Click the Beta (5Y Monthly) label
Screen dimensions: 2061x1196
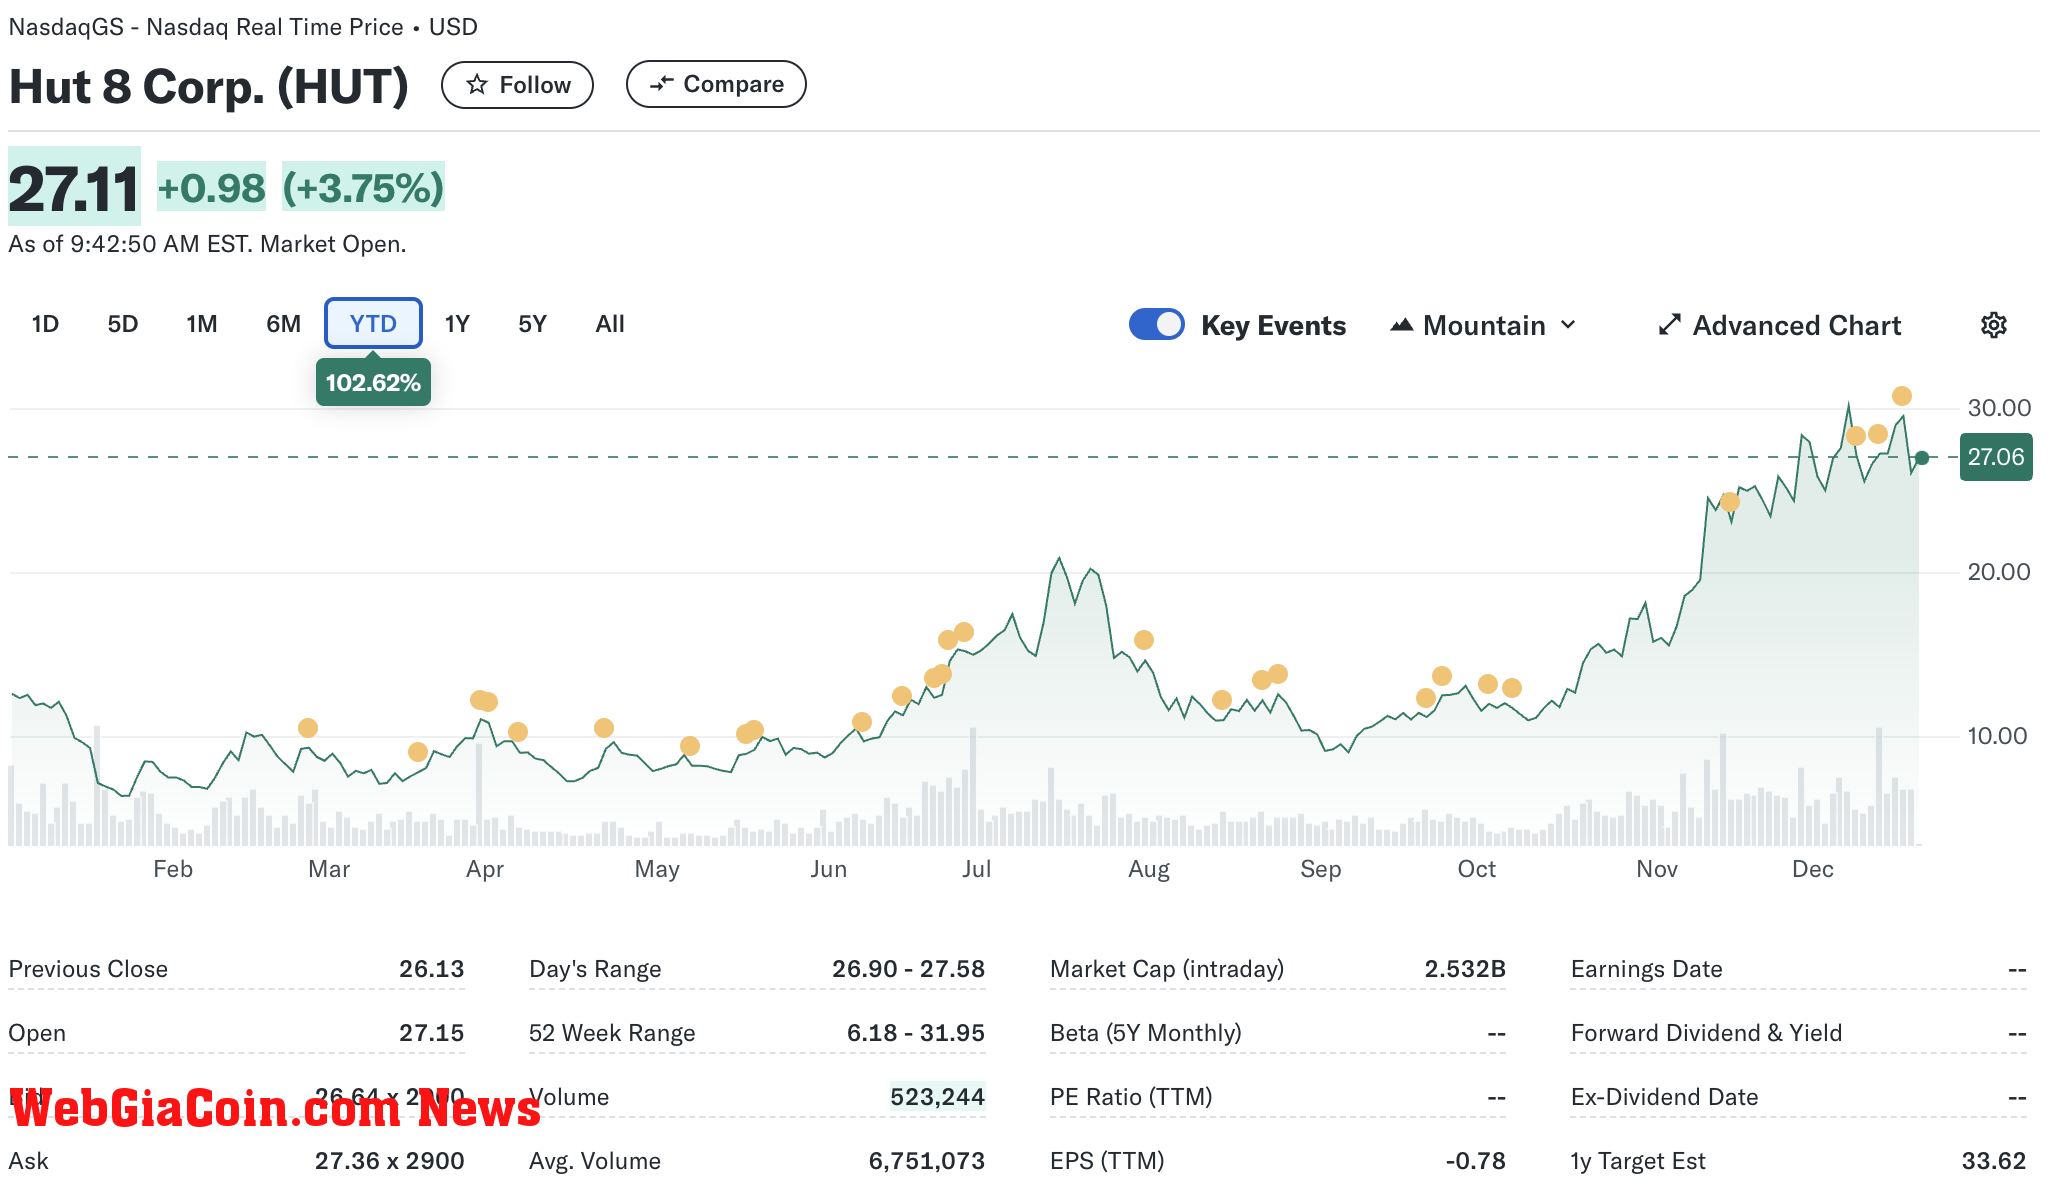[x=1146, y=1033]
